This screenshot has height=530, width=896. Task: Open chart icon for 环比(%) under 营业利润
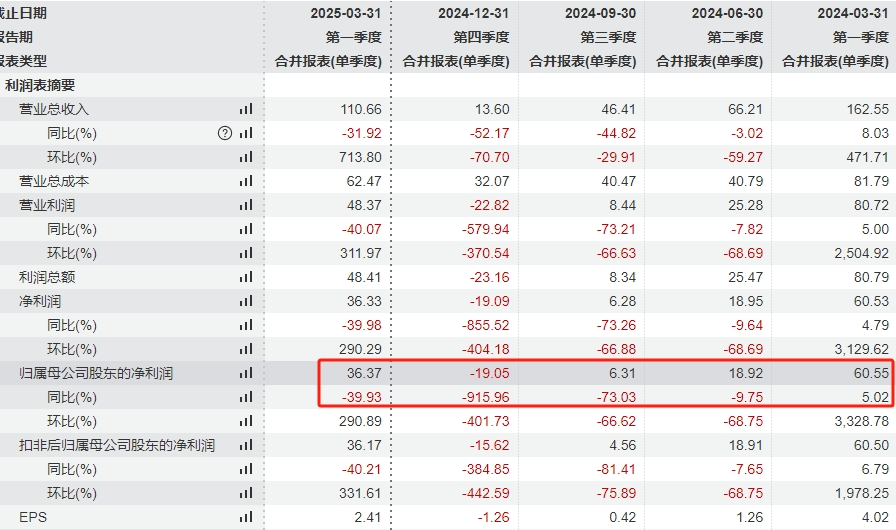(246, 253)
